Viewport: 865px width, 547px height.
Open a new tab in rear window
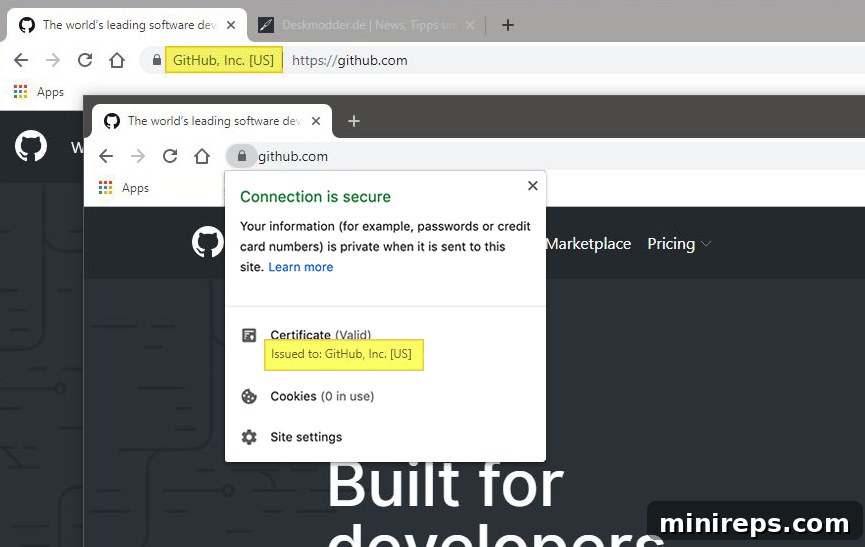click(x=508, y=25)
